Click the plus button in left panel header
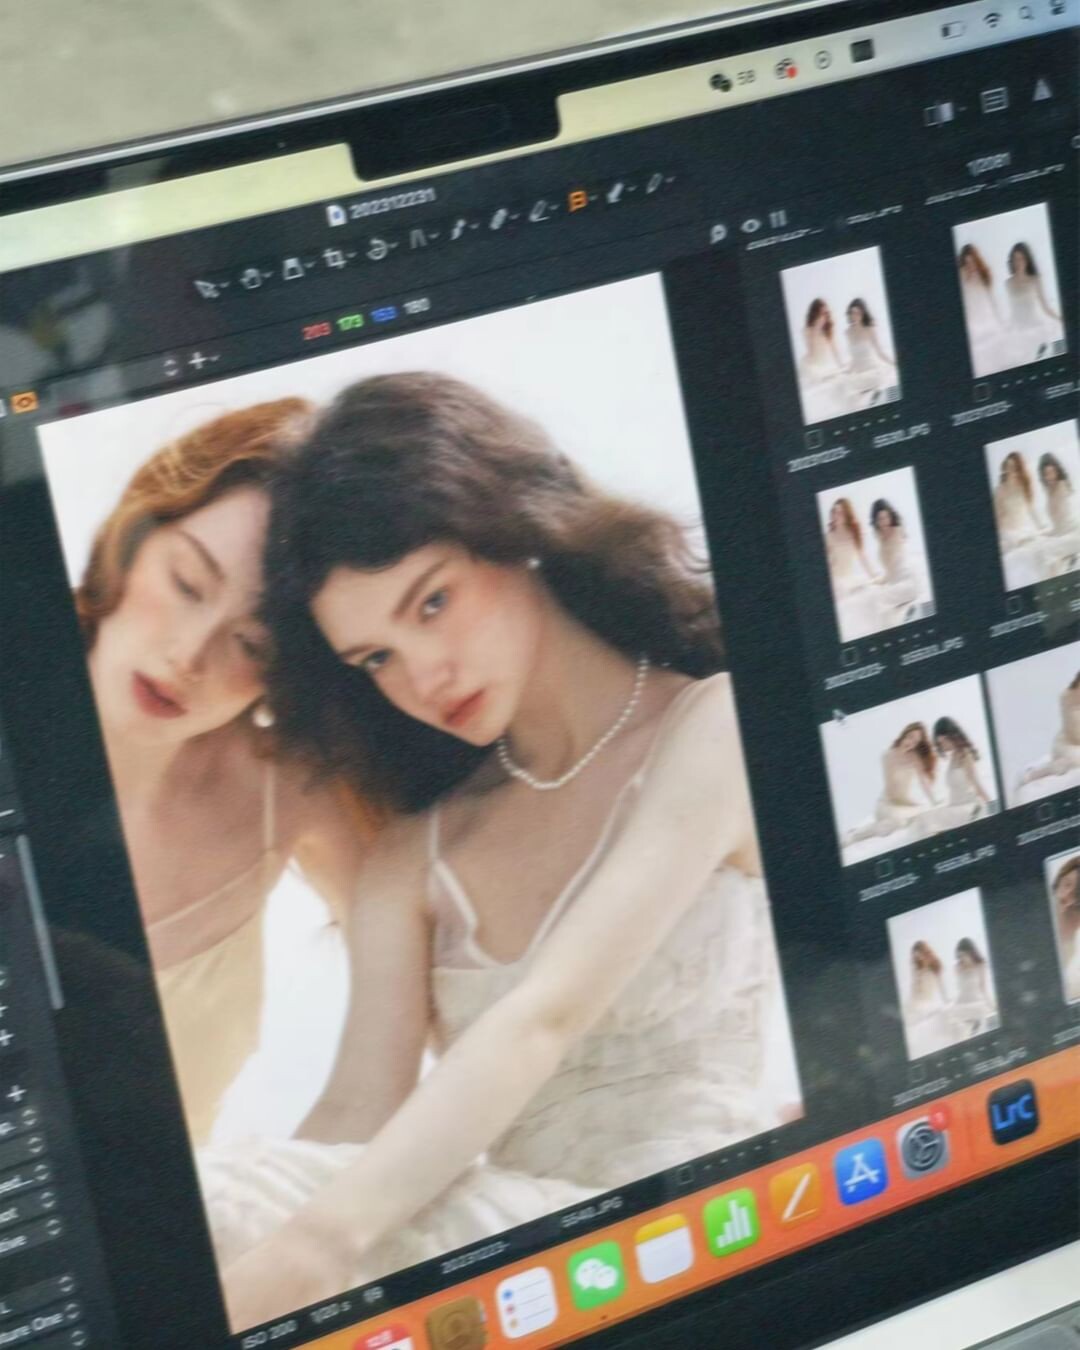Viewport: 1080px width, 1350px height. pyautogui.click(x=198, y=360)
